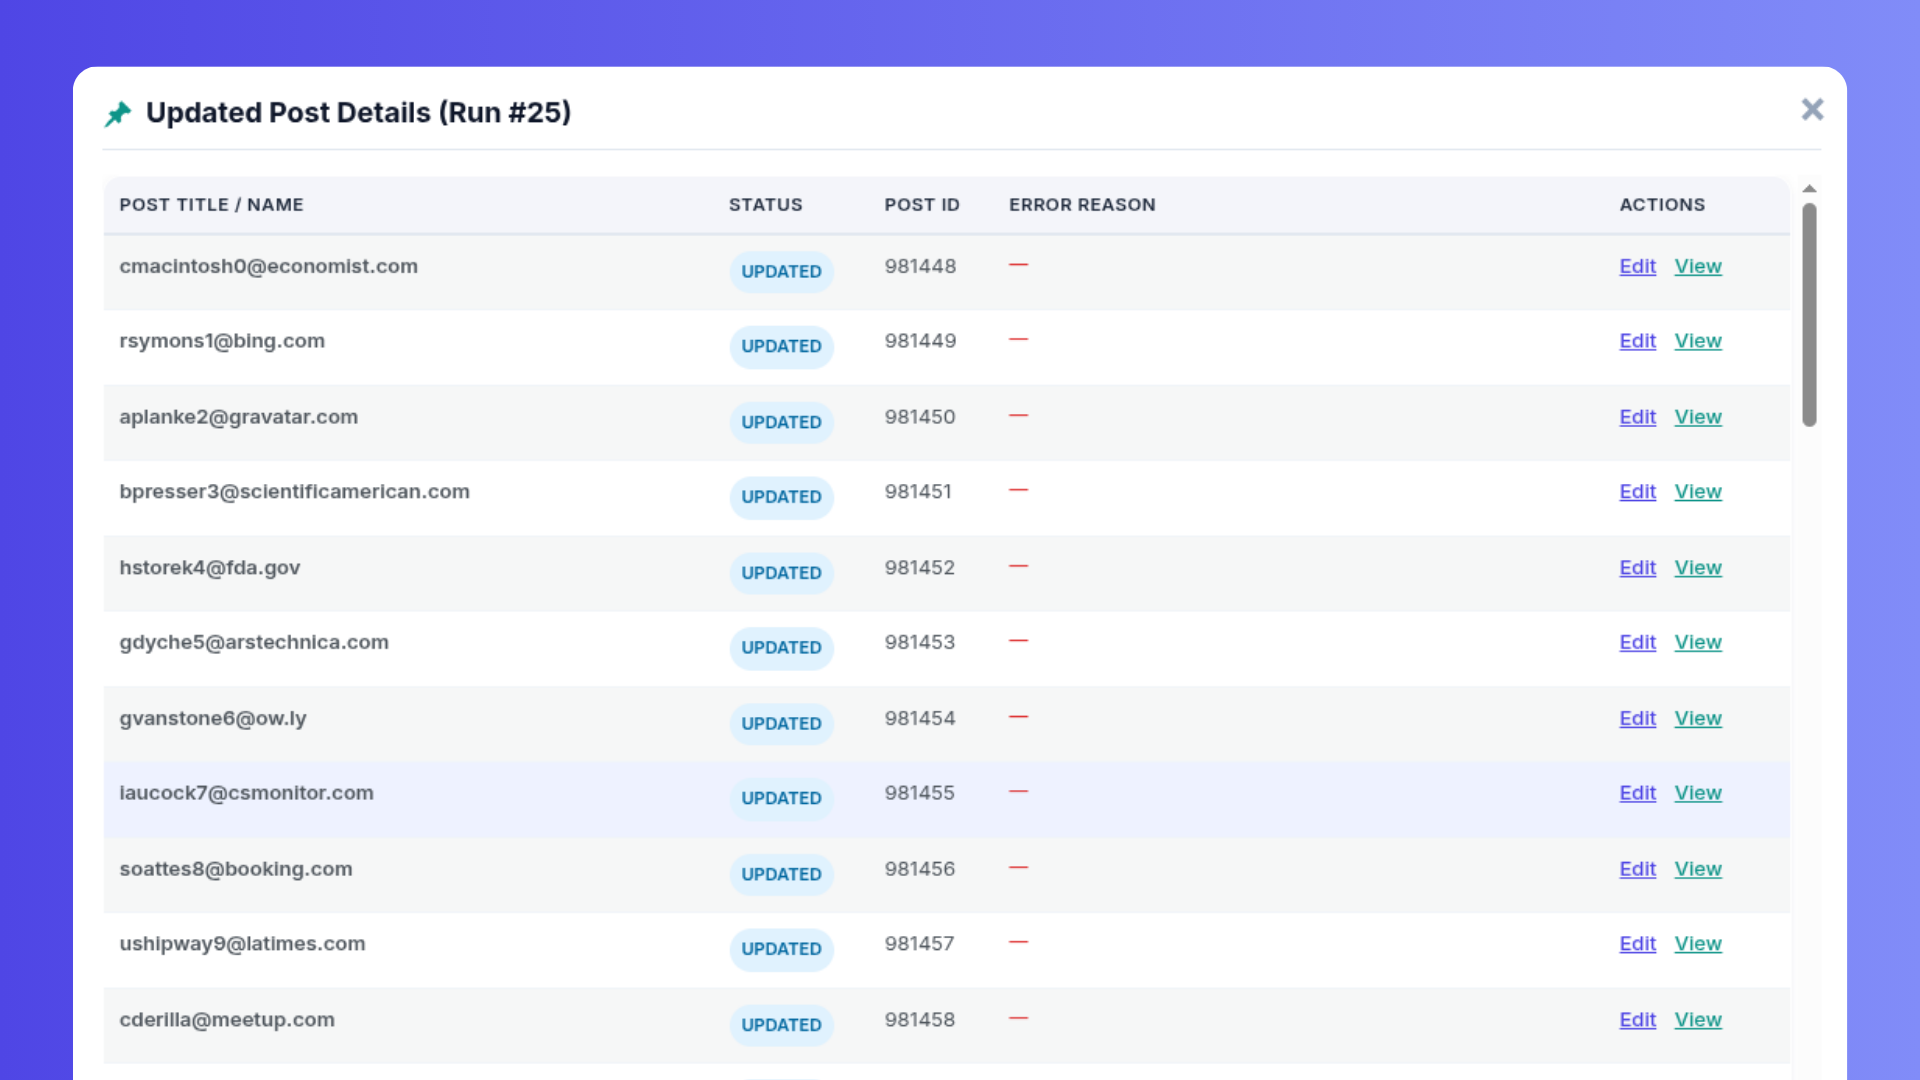Edit the ushipway9@latimes.com post
This screenshot has width=1920, height=1080.
point(1637,944)
